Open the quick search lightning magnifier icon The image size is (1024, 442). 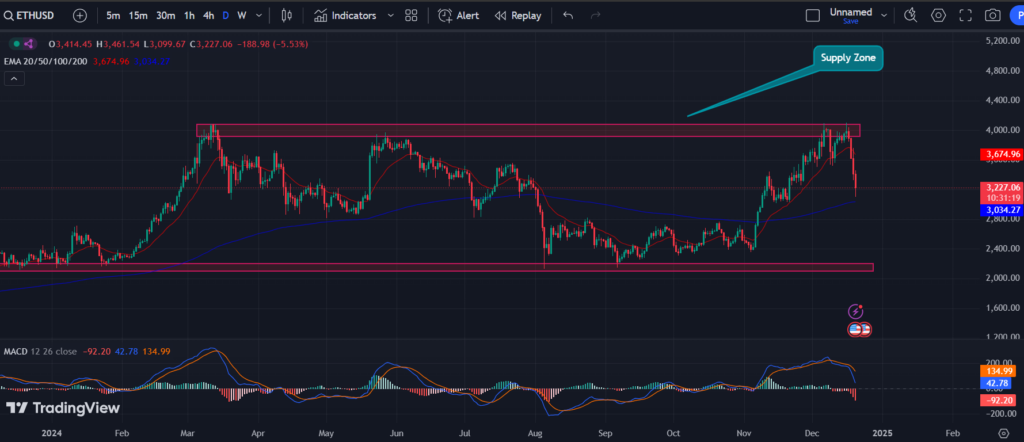[911, 15]
